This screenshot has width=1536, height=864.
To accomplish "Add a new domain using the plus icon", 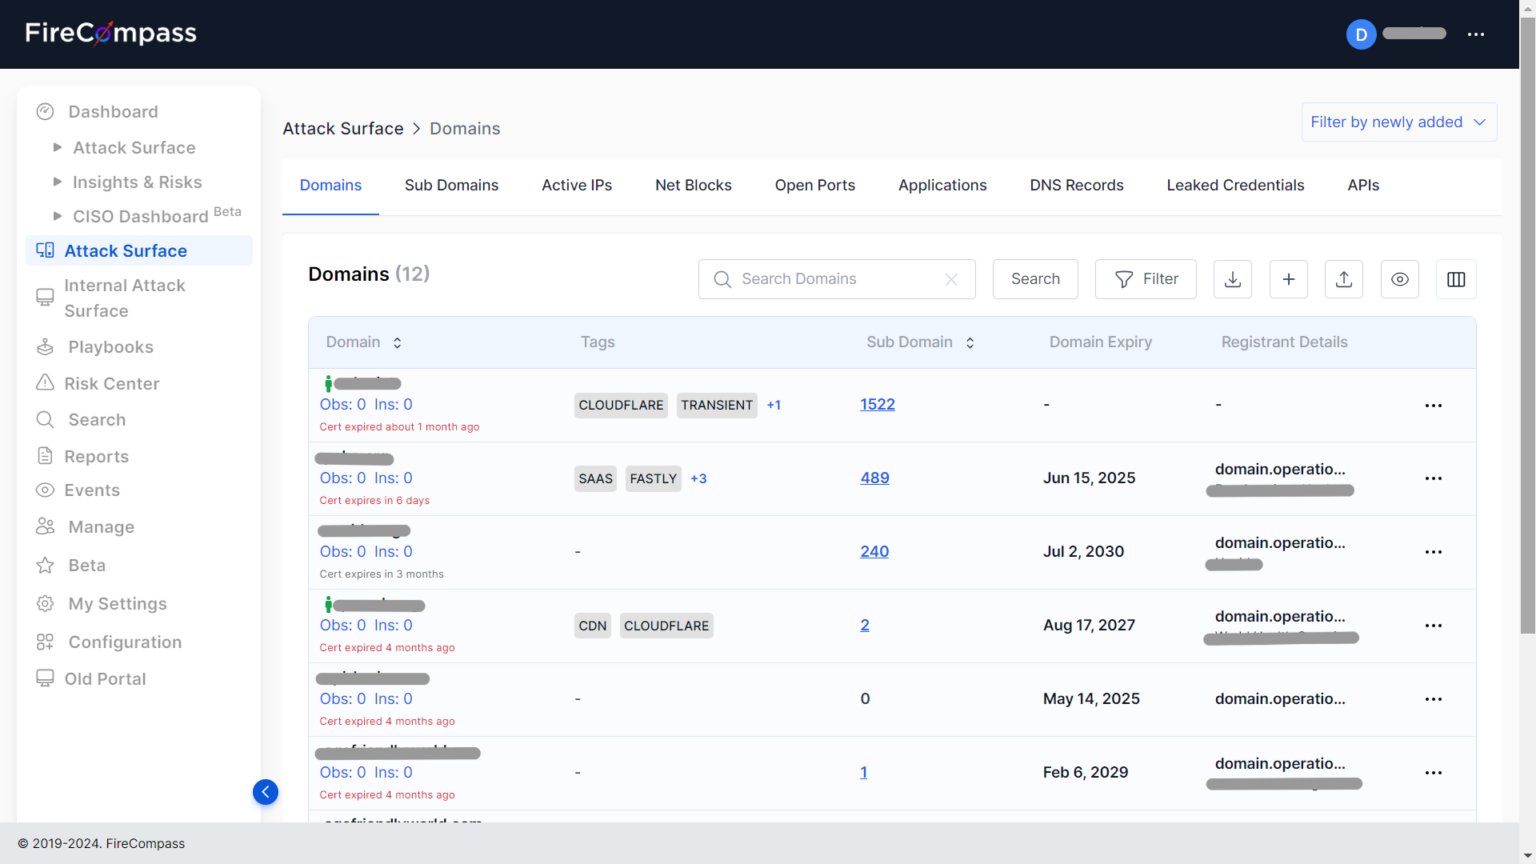I will tap(1288, 279).
